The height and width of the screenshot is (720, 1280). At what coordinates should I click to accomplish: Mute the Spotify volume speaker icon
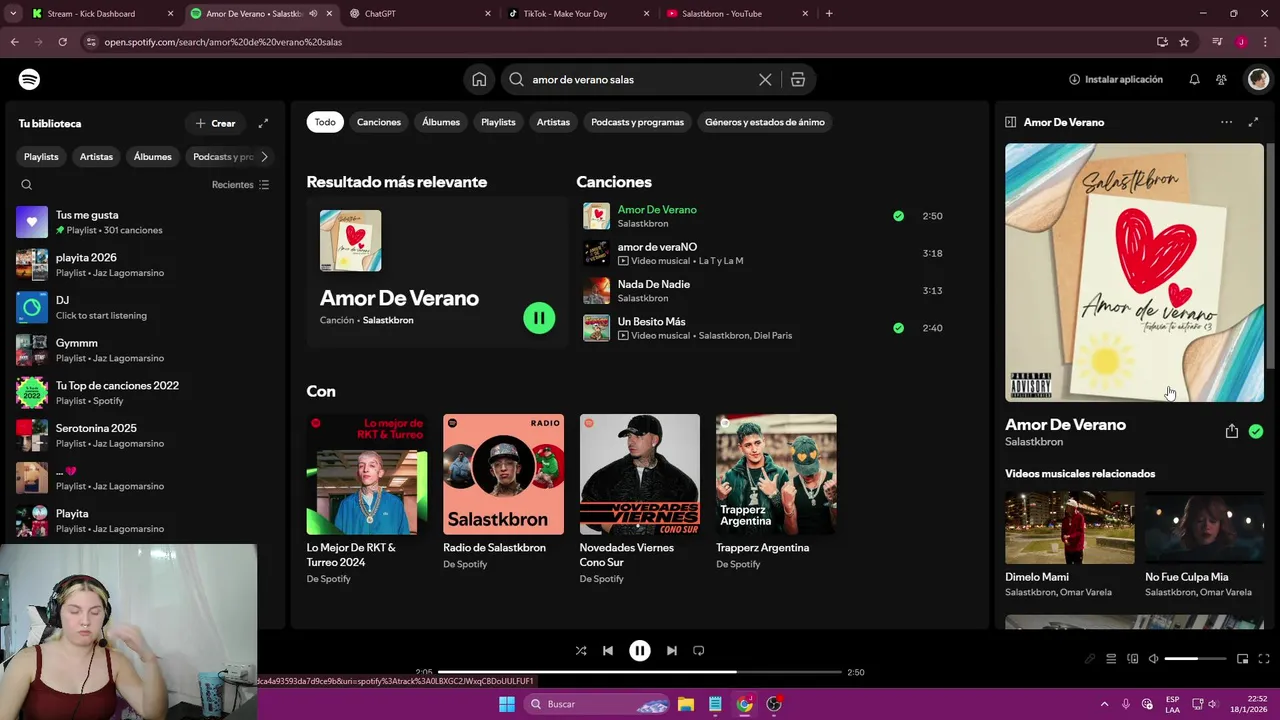tap(1153, 659)
